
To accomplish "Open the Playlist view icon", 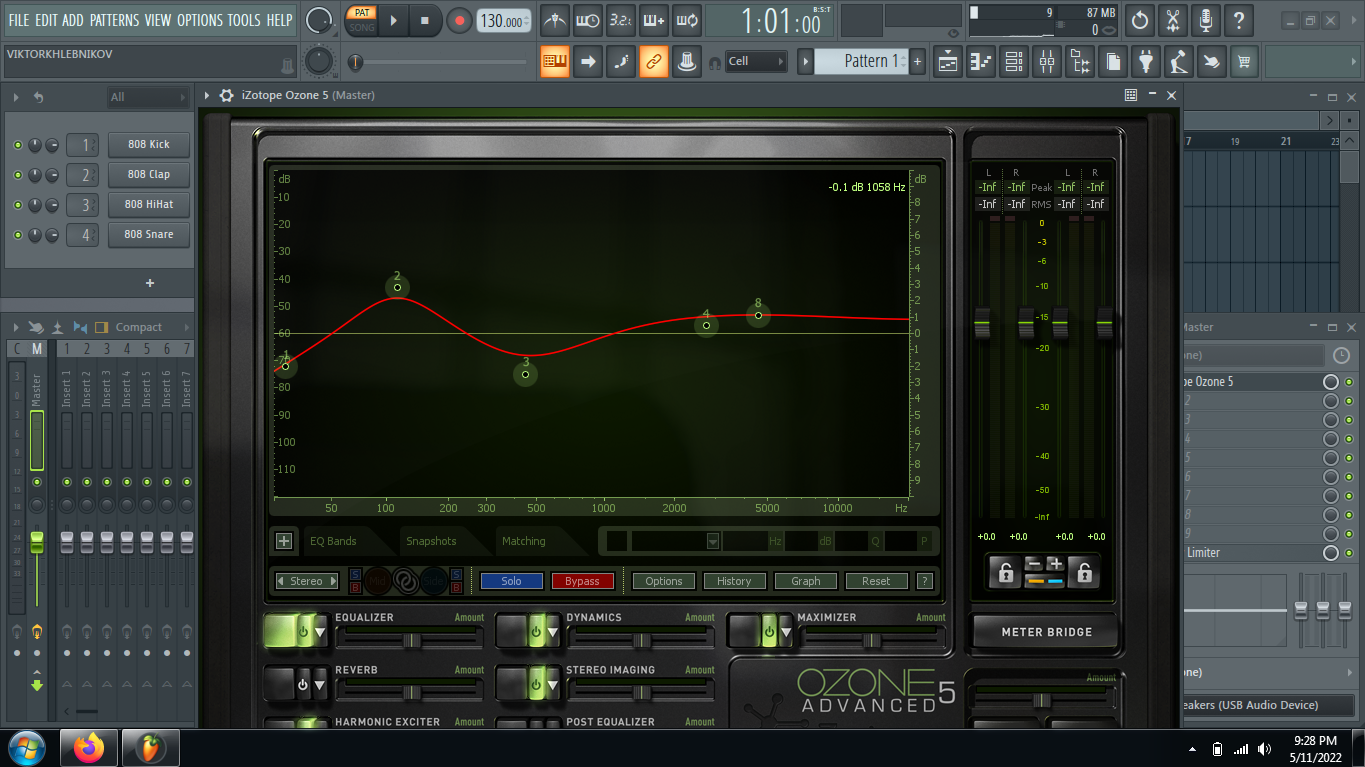I will 948,62.
